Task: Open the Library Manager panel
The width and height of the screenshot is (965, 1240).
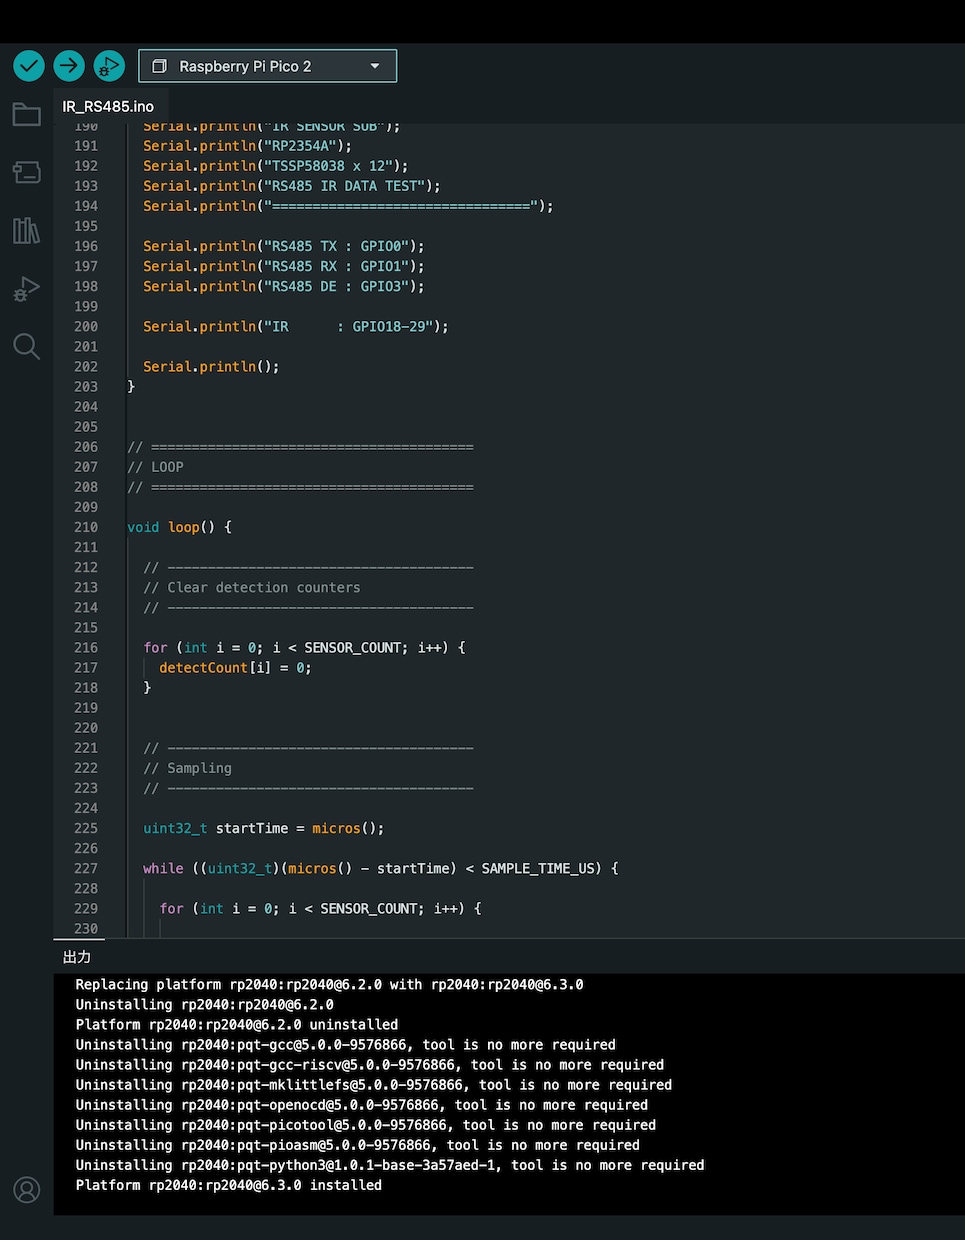Action: coord(27,231)
